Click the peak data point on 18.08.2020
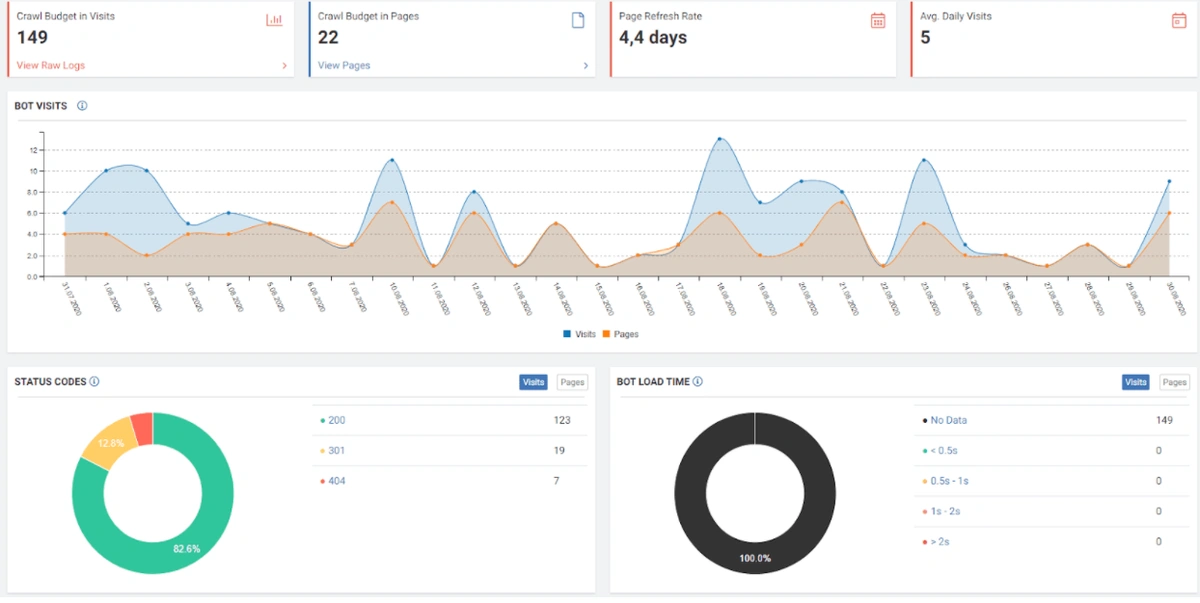1200x603 pixels. (x=719, y=139)
